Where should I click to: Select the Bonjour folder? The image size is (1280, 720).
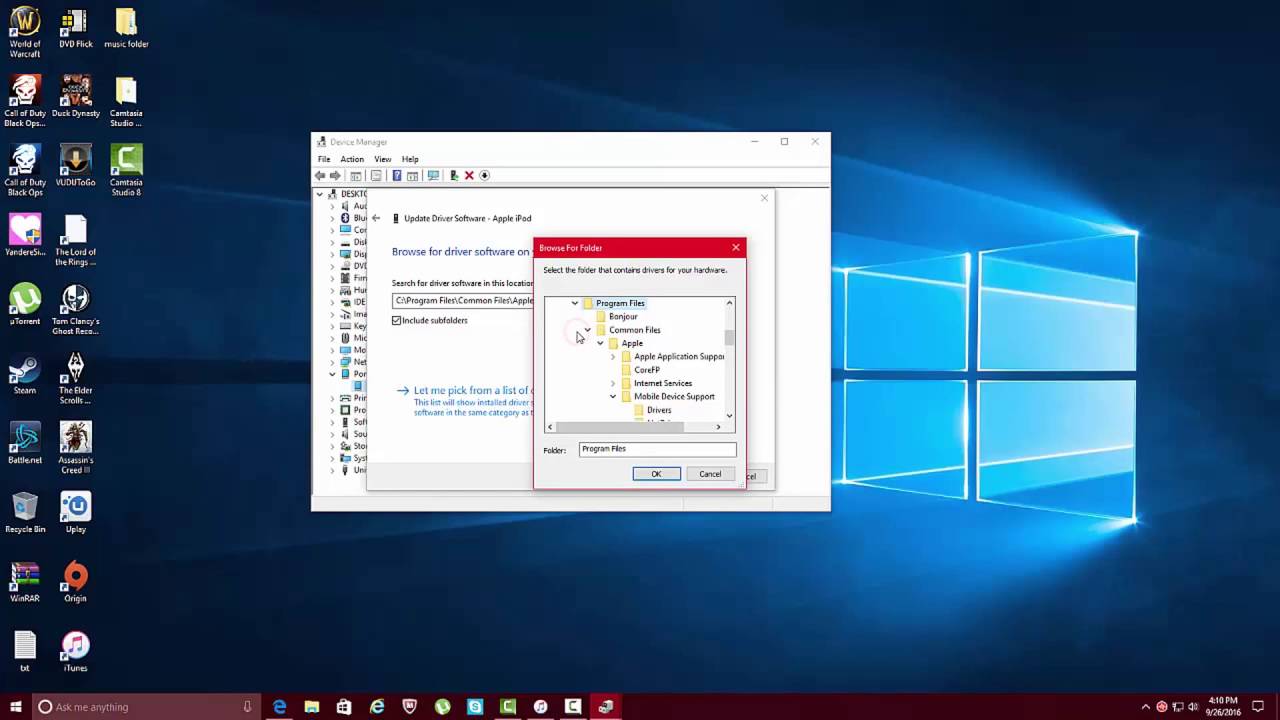(623, 316)
